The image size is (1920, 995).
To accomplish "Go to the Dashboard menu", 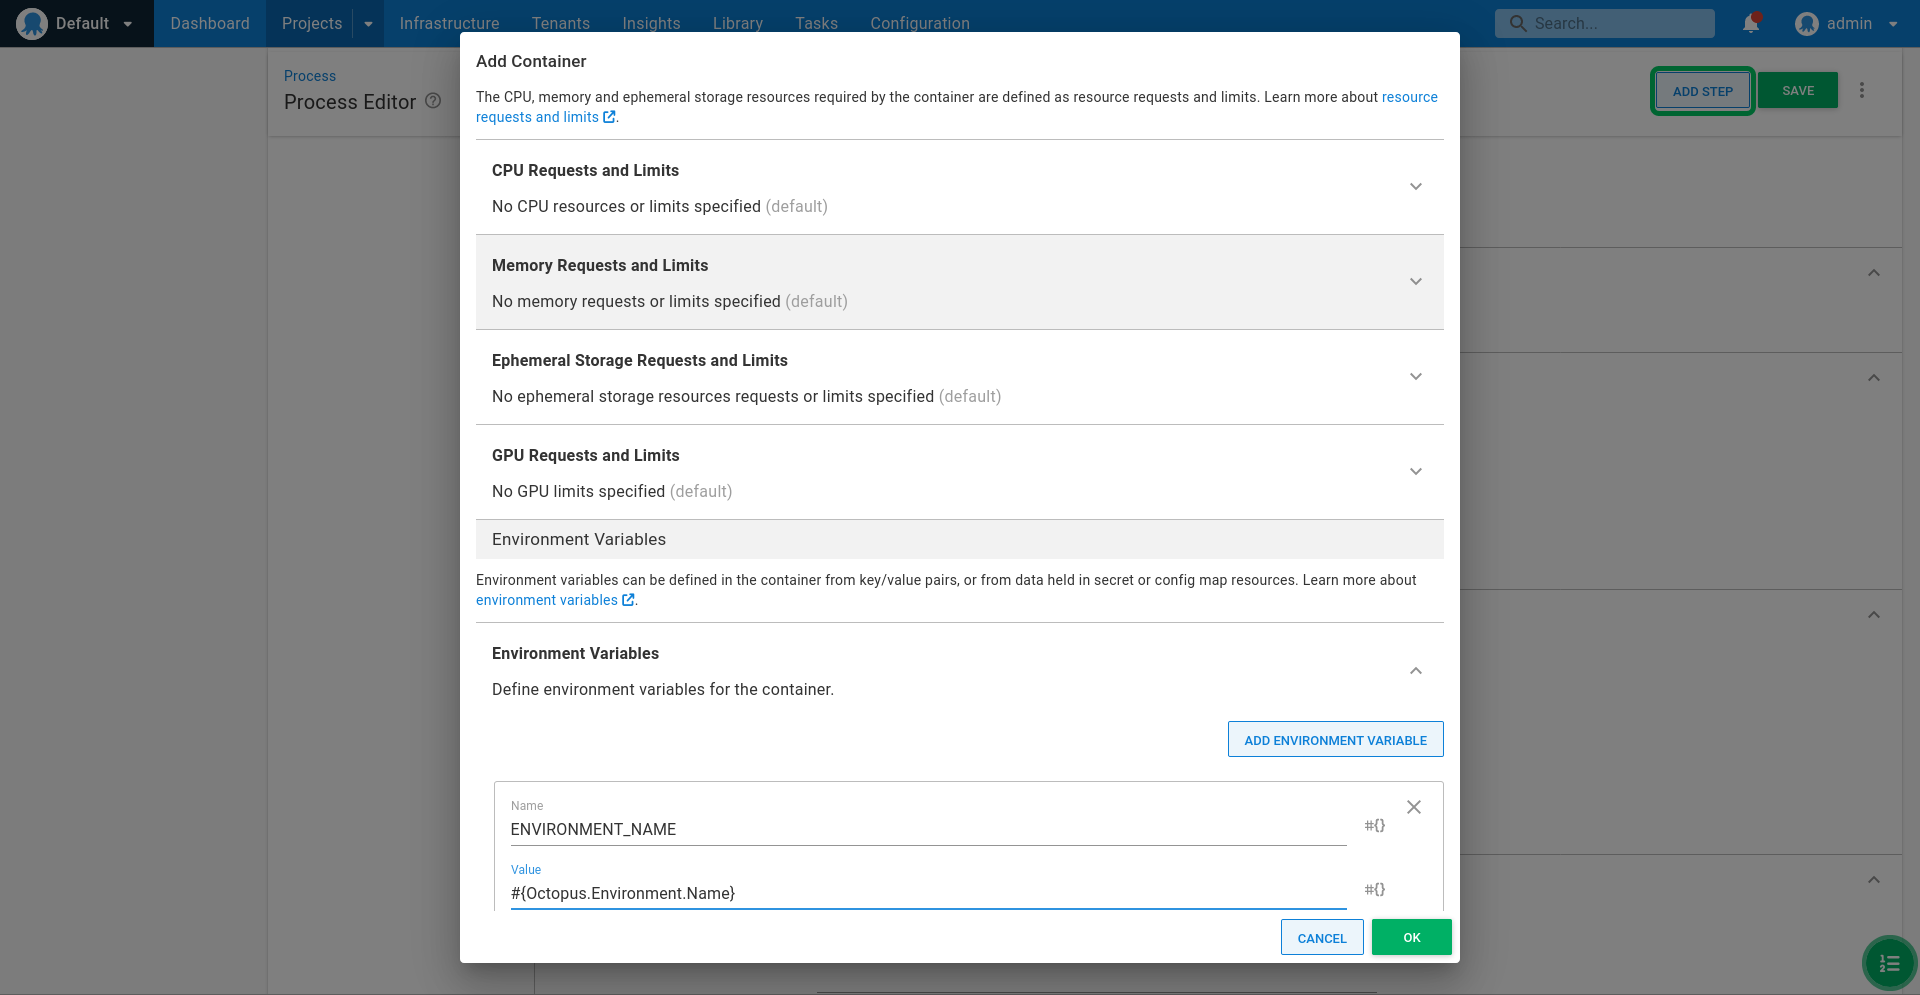I will 210,23.
